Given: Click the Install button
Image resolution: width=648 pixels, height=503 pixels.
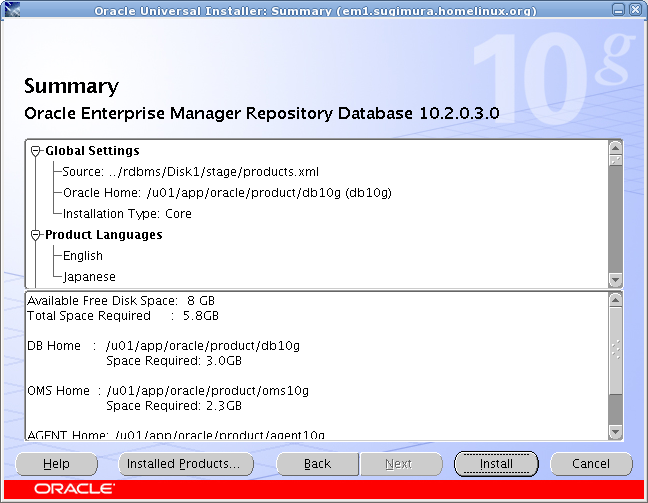Looking at the screenshot, I should tap(496, 464).
